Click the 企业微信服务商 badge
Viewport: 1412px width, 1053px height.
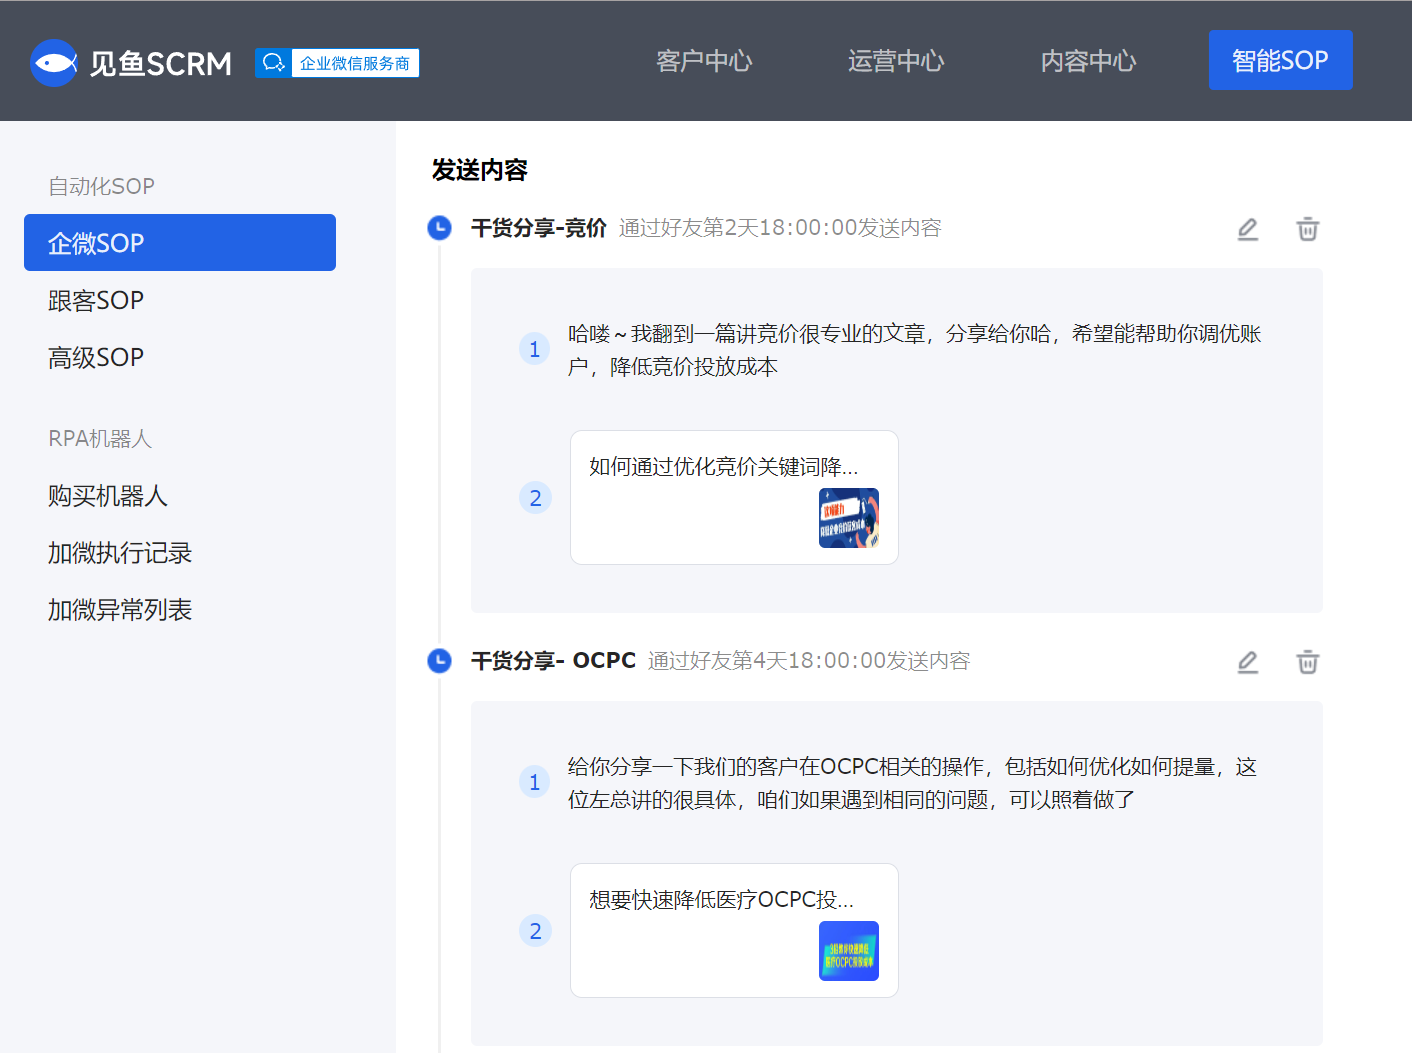(x=337, y=63)
